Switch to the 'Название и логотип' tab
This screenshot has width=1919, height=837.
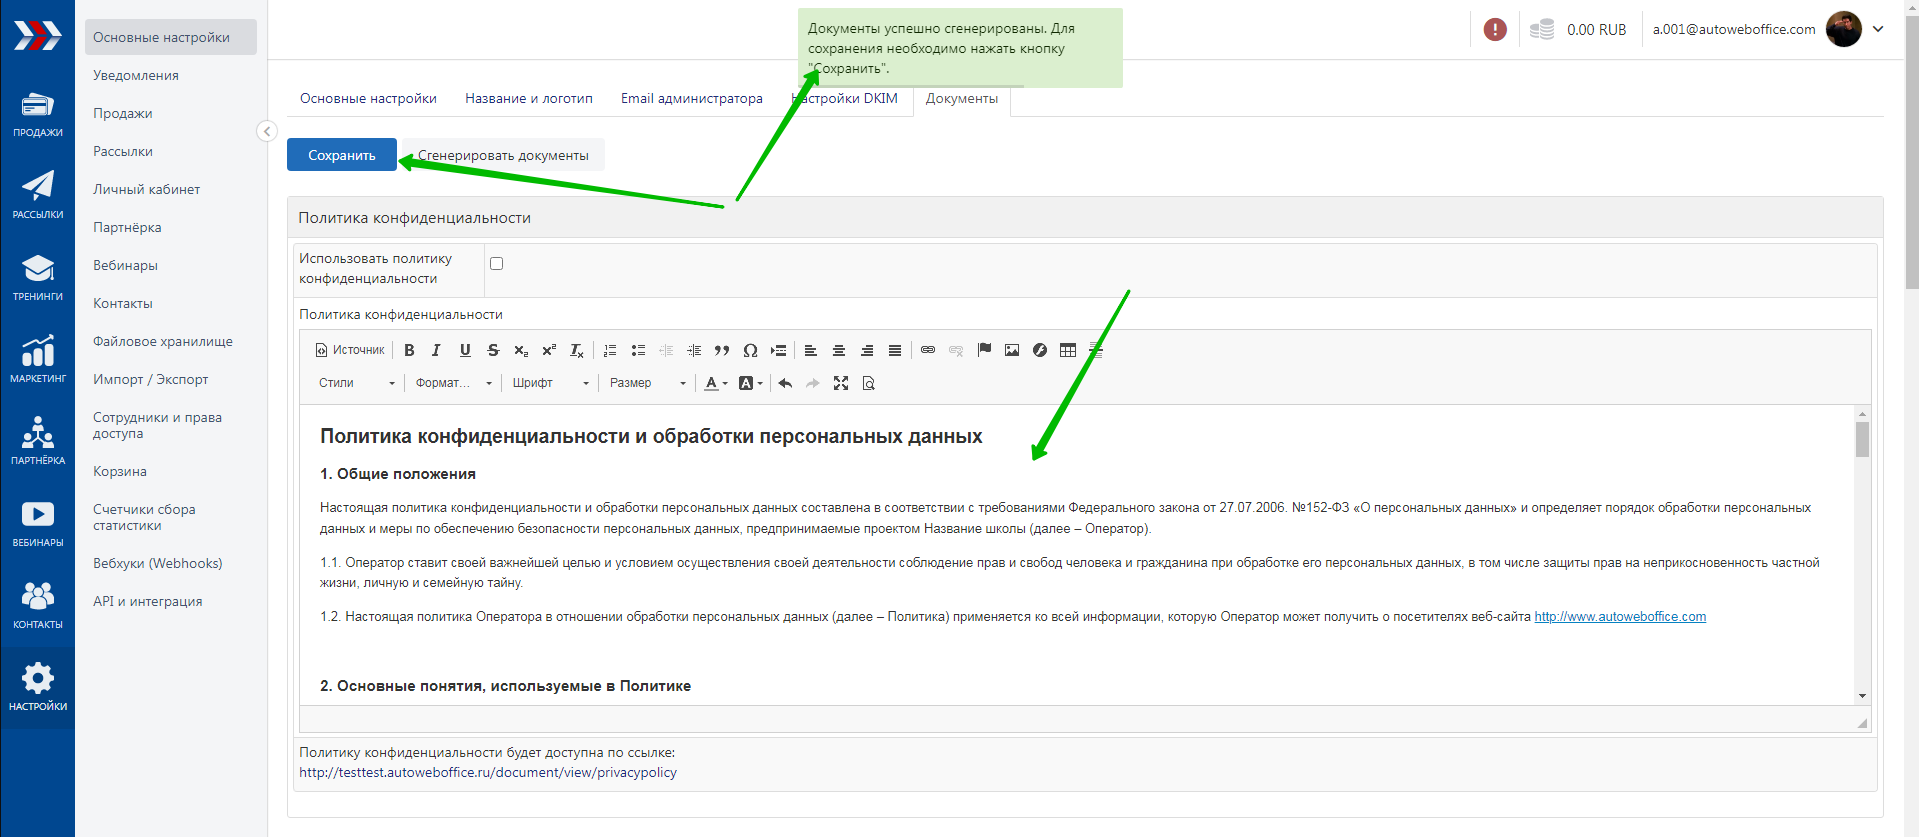pyautogui.click(x=528, y=98)
